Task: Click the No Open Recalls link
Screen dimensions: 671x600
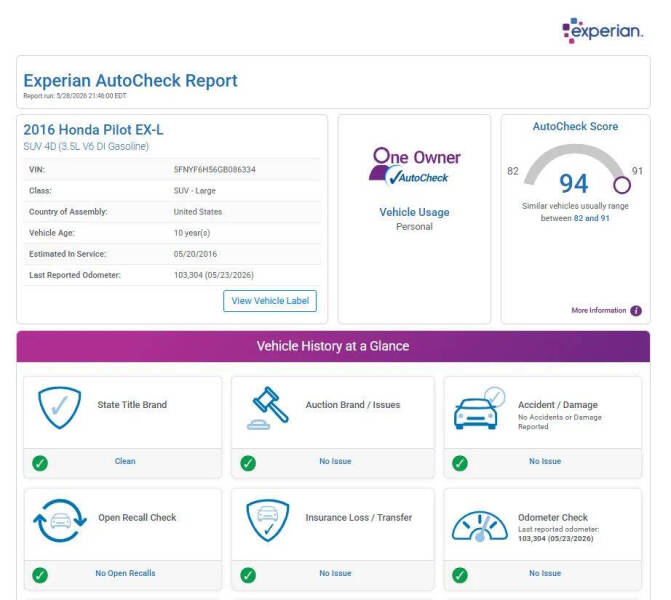Action: (x=125, y=573)
